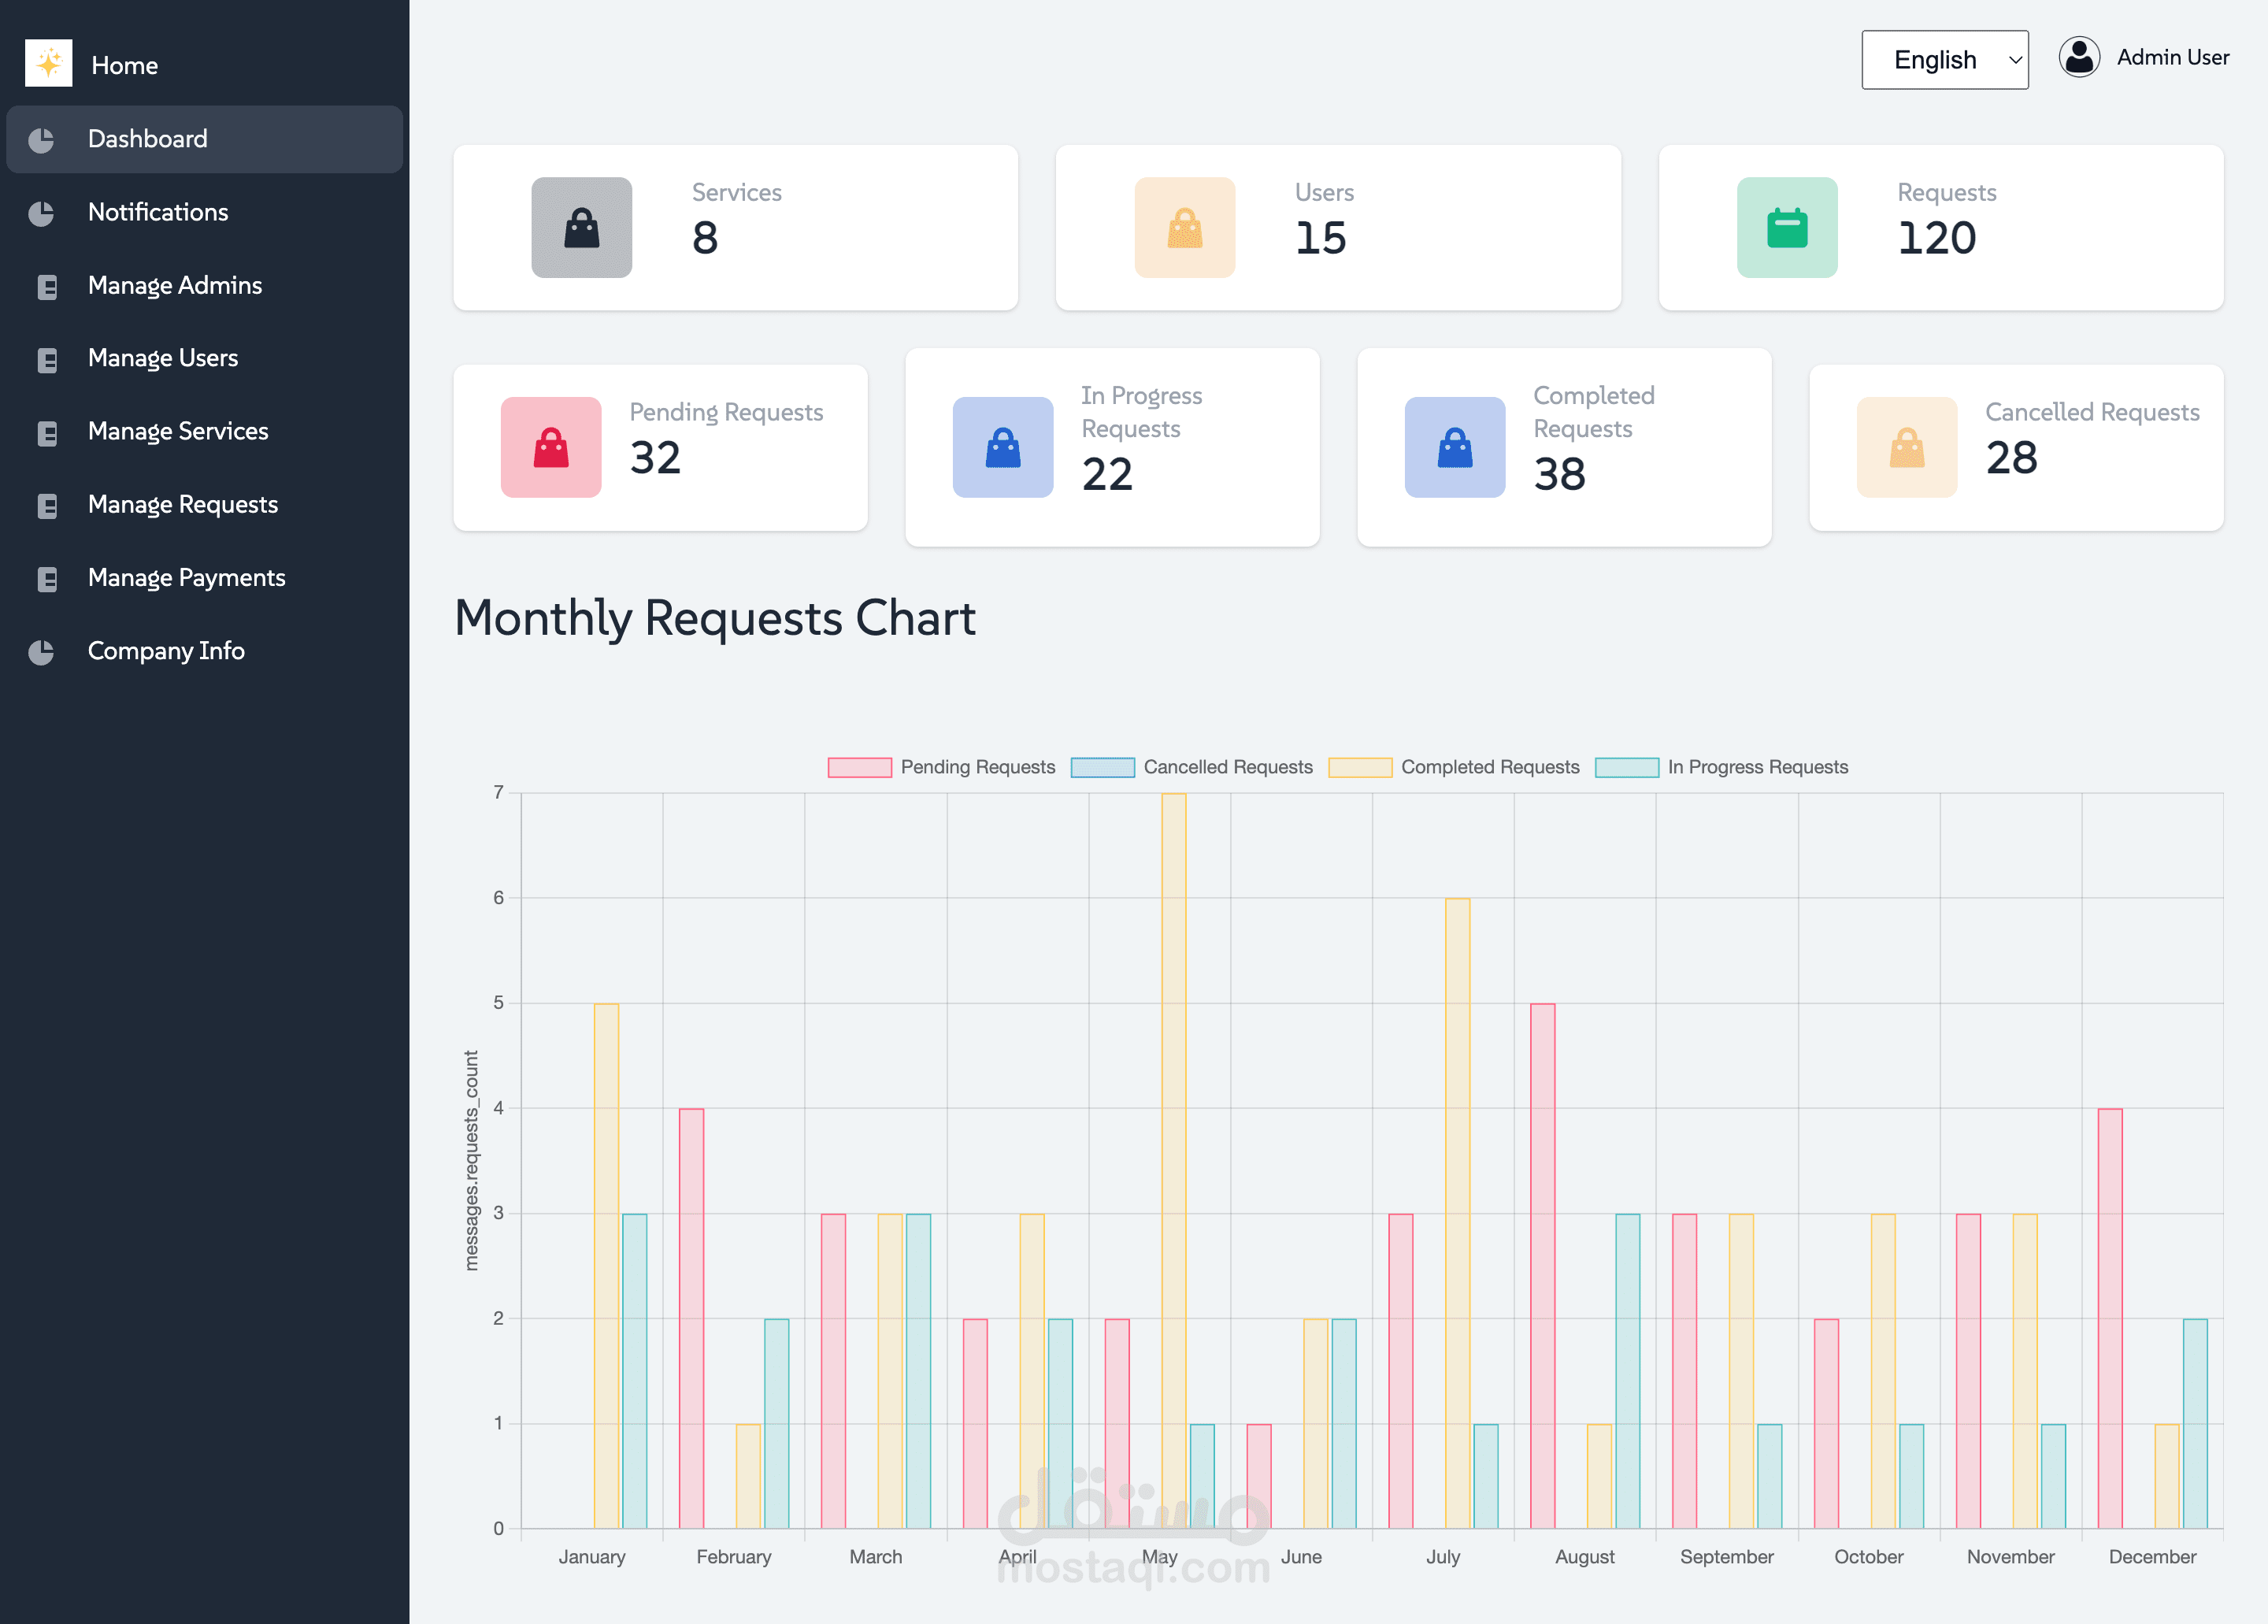
Task: Click the document icon beside Manage Admins
Action: (46, 287)
